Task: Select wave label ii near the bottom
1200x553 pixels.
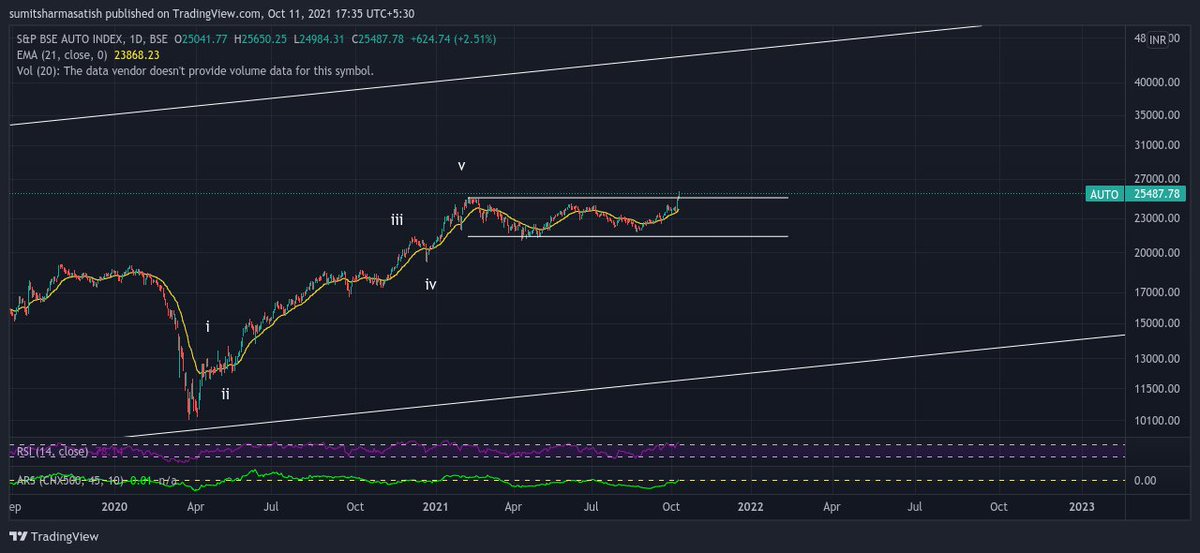Action: [x=225, y=394]
